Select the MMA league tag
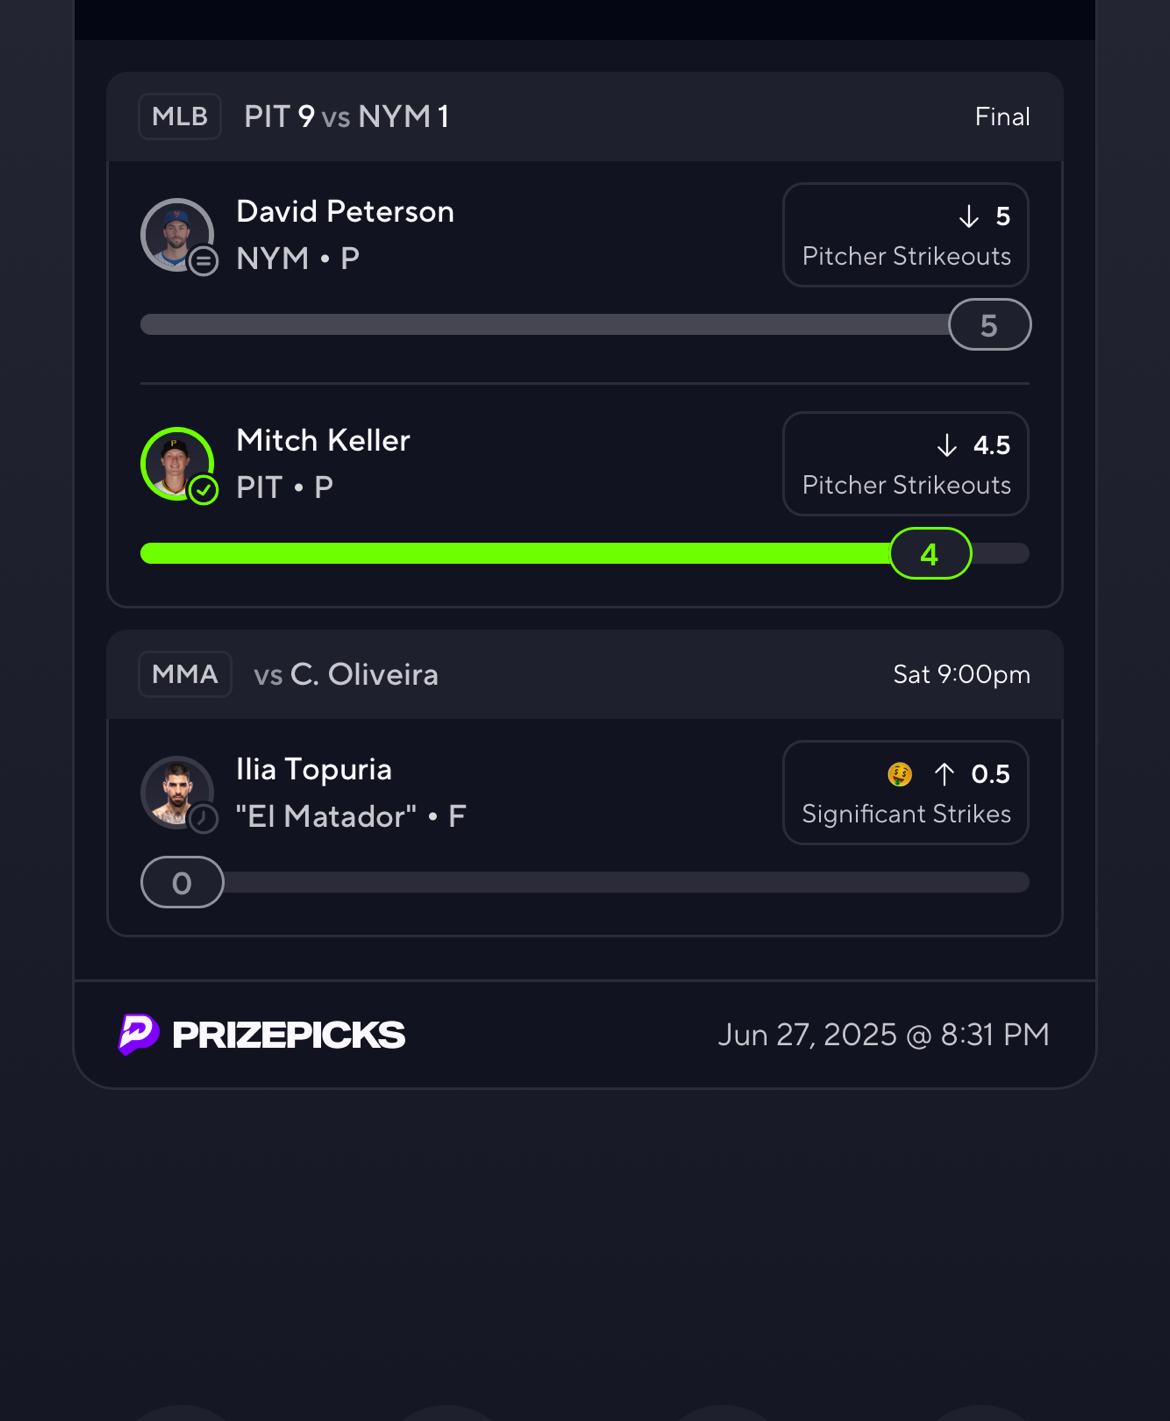The height and width of the screenshot is (1421, 1170). 185,675
